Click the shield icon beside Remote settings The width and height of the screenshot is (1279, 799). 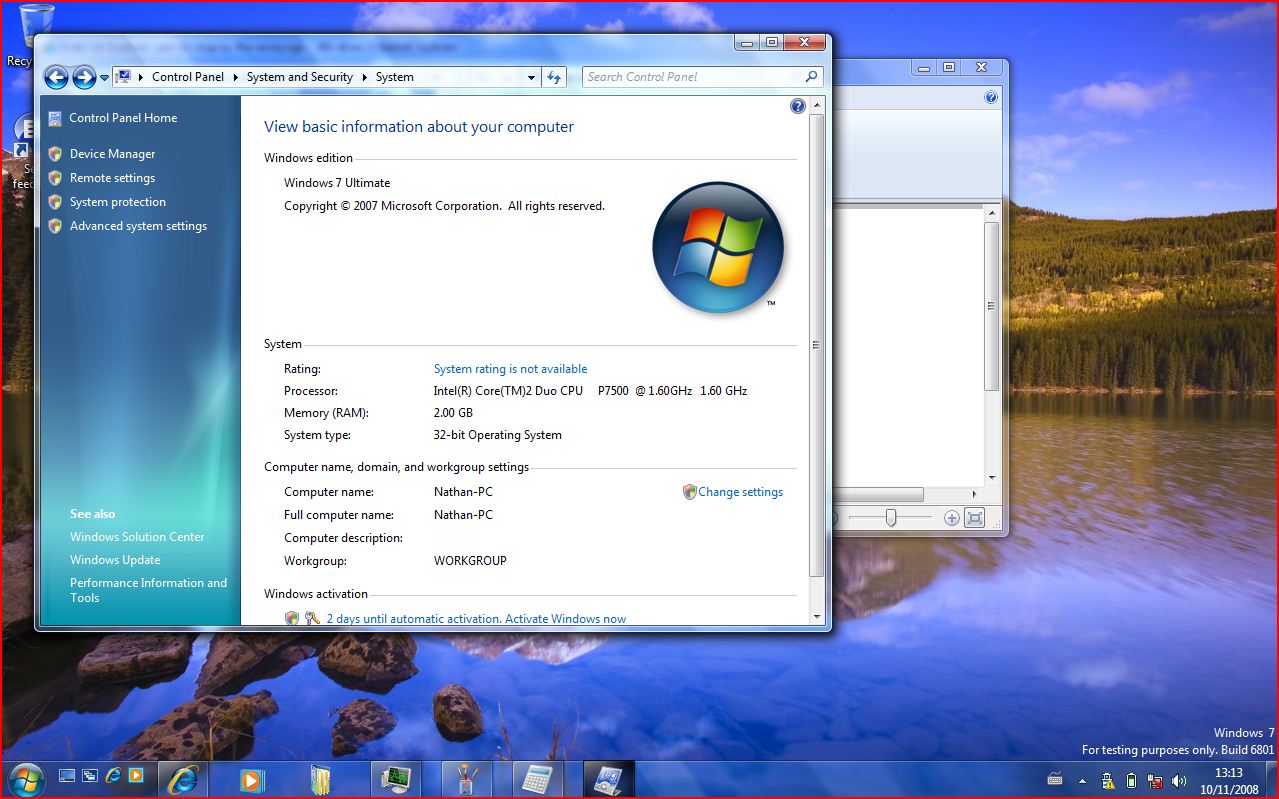pyautogui.click(x=55, y=178)
